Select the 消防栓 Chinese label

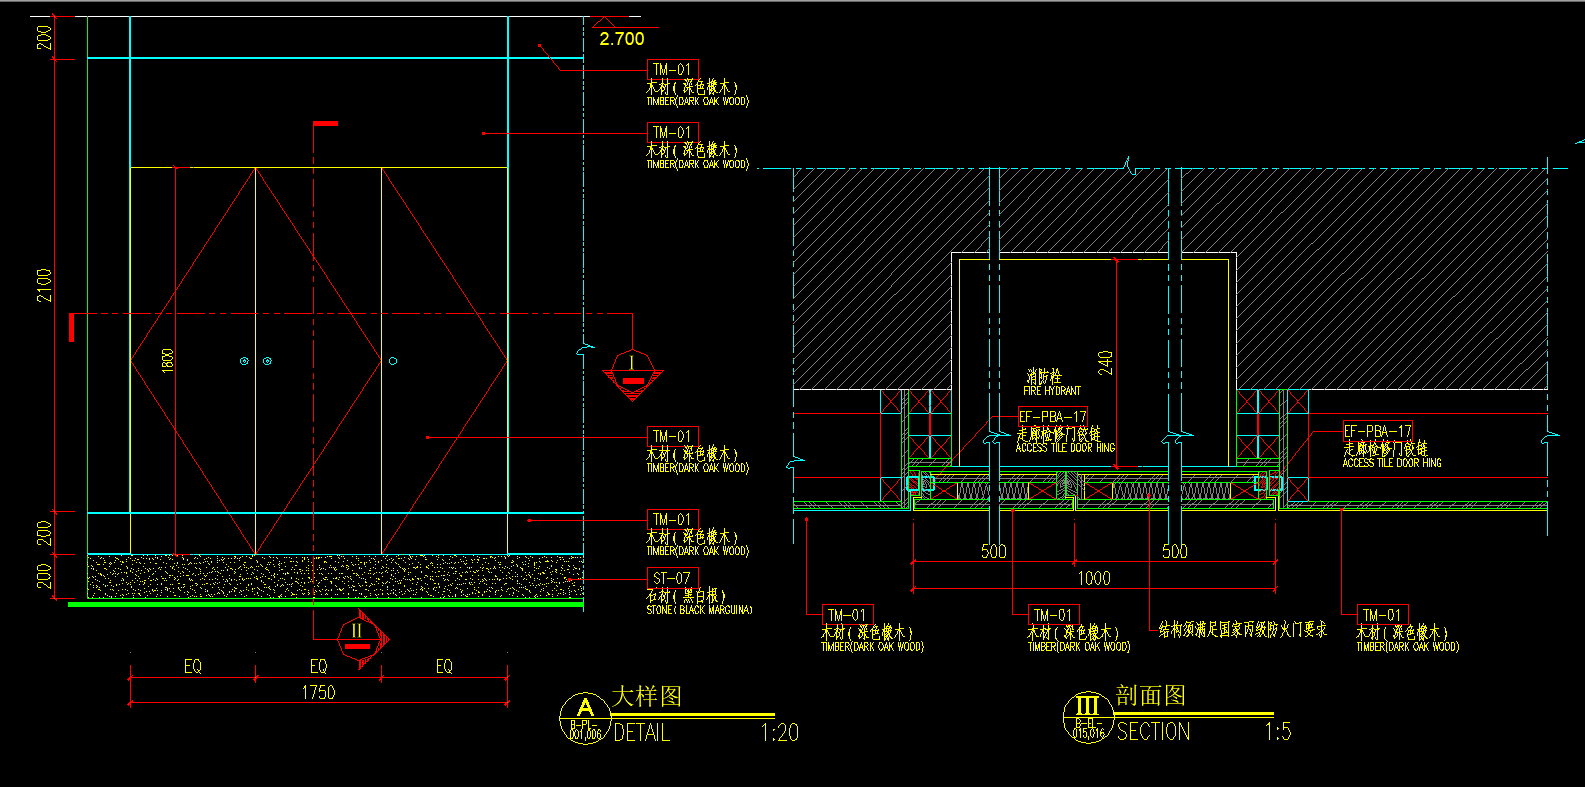[x=1044, y=377]
